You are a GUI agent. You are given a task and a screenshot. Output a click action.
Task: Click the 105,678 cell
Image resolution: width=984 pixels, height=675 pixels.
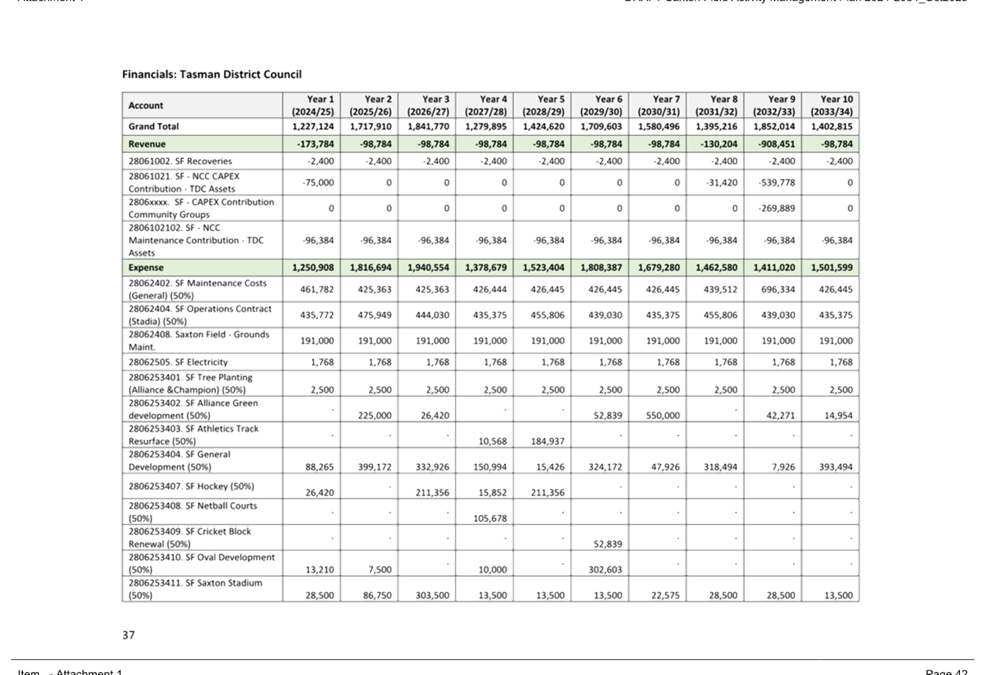pyautogui.click(x=491, y=519)
